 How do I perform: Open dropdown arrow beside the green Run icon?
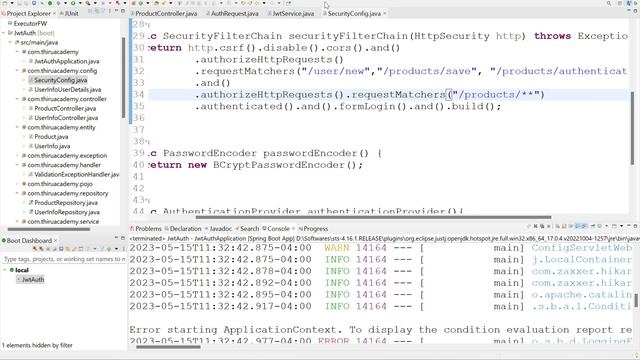click(x=80, y=3)
